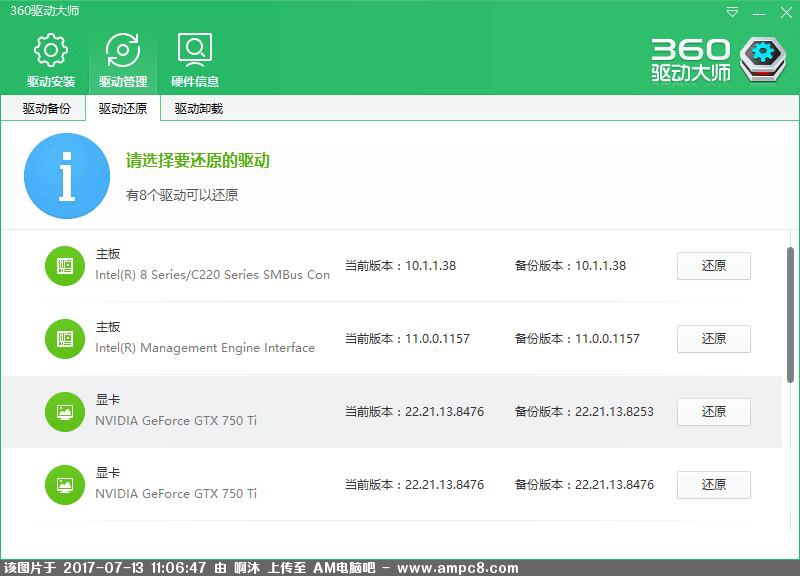Screen dimensions: 800x576
Task: Click 备份版本：11.0.0.1157 text
Action: [x=577, y=339]
